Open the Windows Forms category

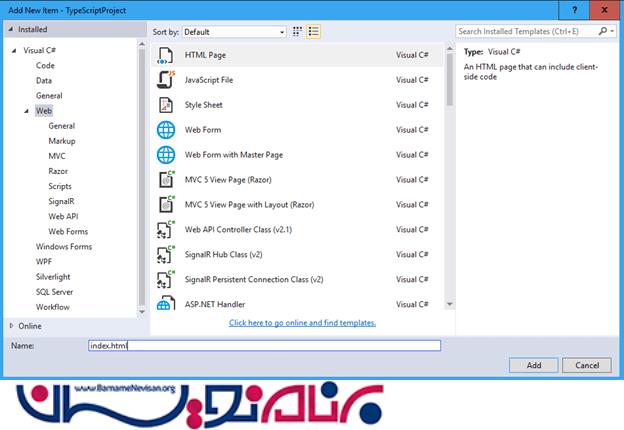pyautogui.click(x=63, y=246)
